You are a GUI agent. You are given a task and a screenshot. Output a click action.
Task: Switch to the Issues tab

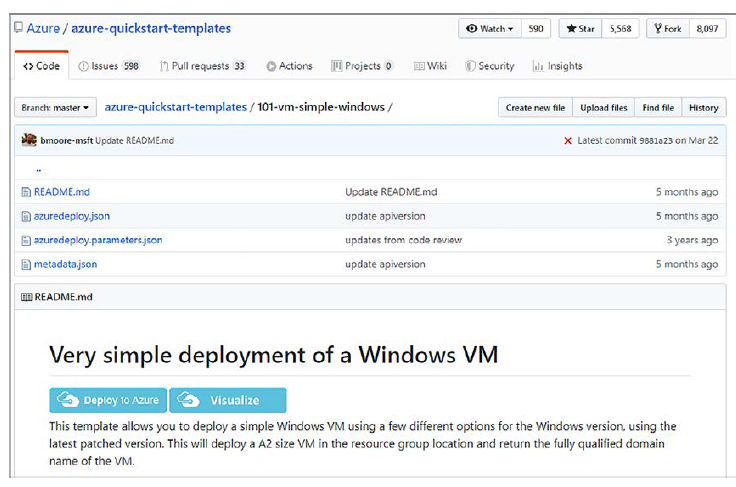[109, 66]
